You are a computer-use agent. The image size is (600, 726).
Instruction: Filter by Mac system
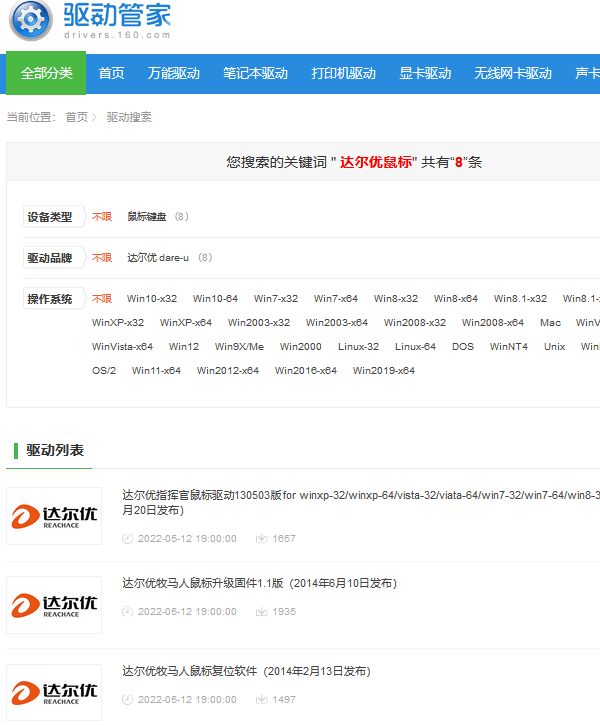[550, 323]
